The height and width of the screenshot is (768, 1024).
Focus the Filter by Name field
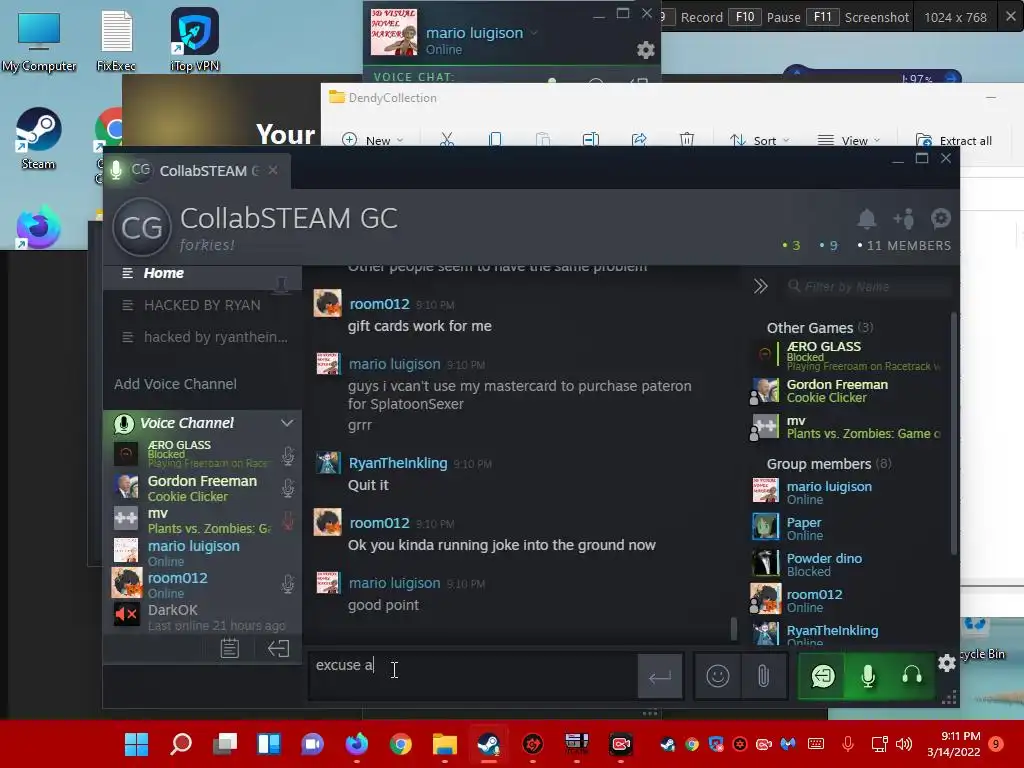(x=869, y=286)
